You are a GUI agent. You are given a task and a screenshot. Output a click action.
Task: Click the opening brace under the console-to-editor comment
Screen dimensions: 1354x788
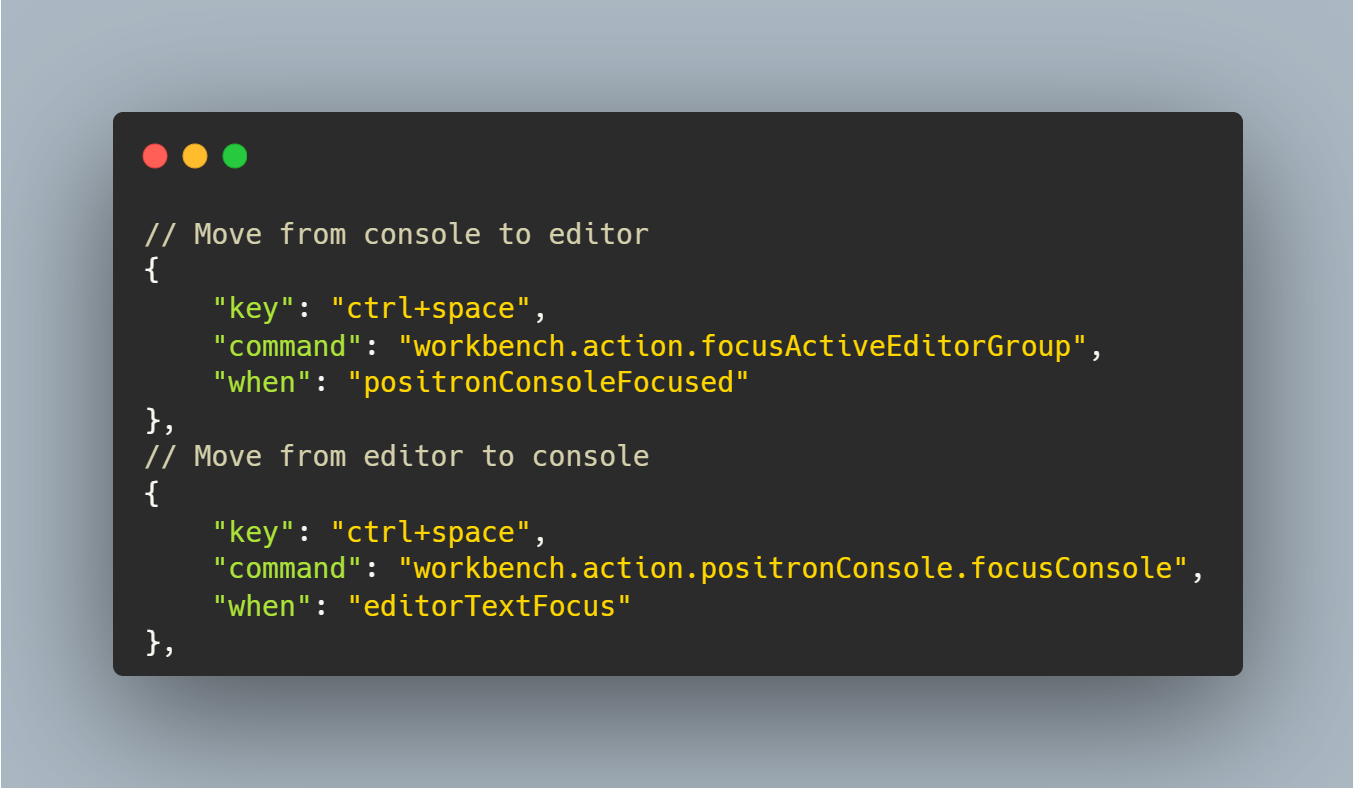pyautogui.click(x=152, y=272)
